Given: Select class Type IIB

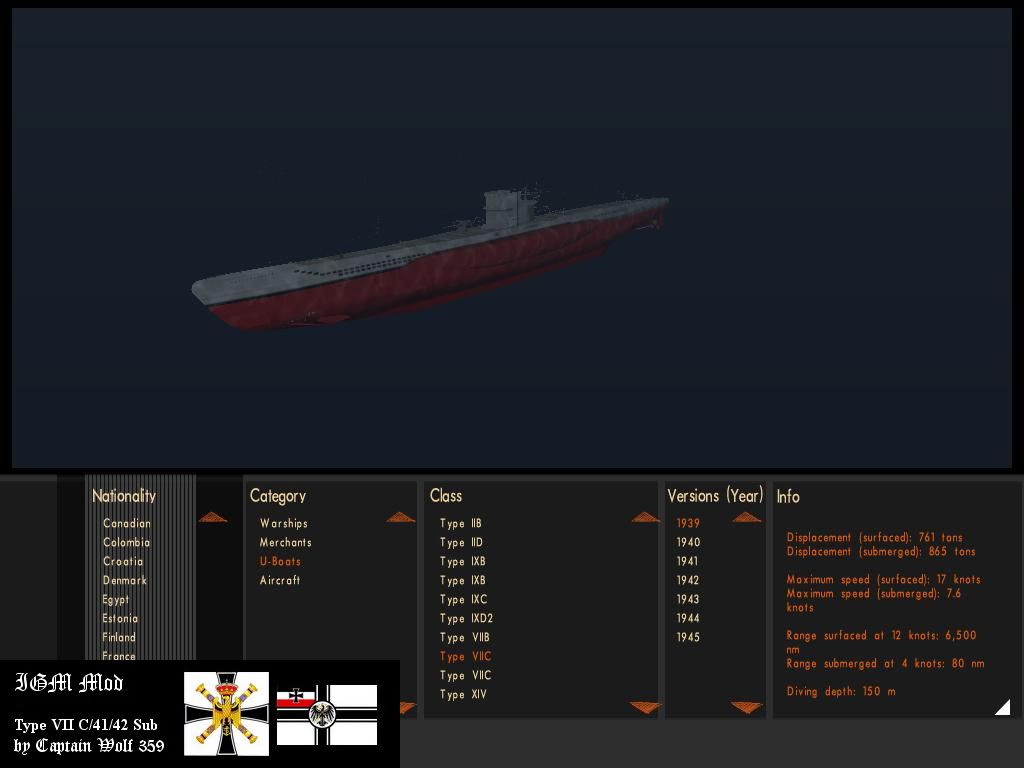Looking at the screenshot, I should [x=460, y=523].
